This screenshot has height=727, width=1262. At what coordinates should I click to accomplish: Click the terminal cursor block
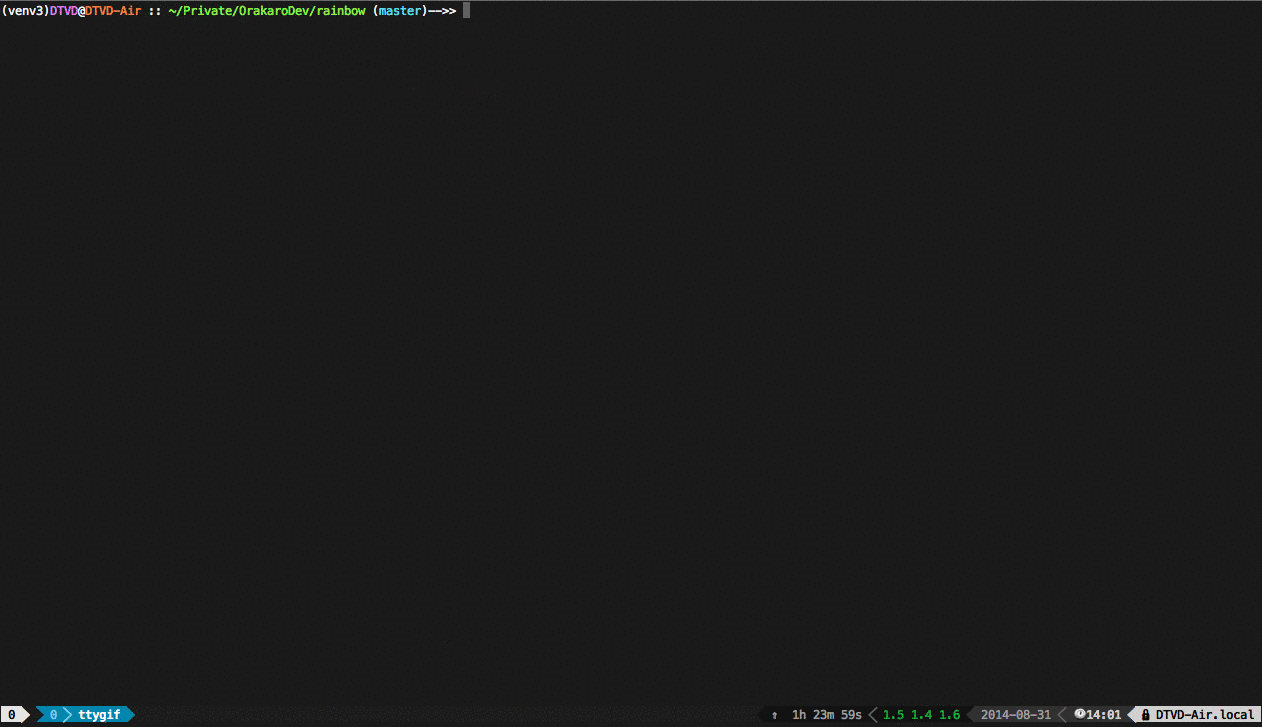click(x=466, y=11)
